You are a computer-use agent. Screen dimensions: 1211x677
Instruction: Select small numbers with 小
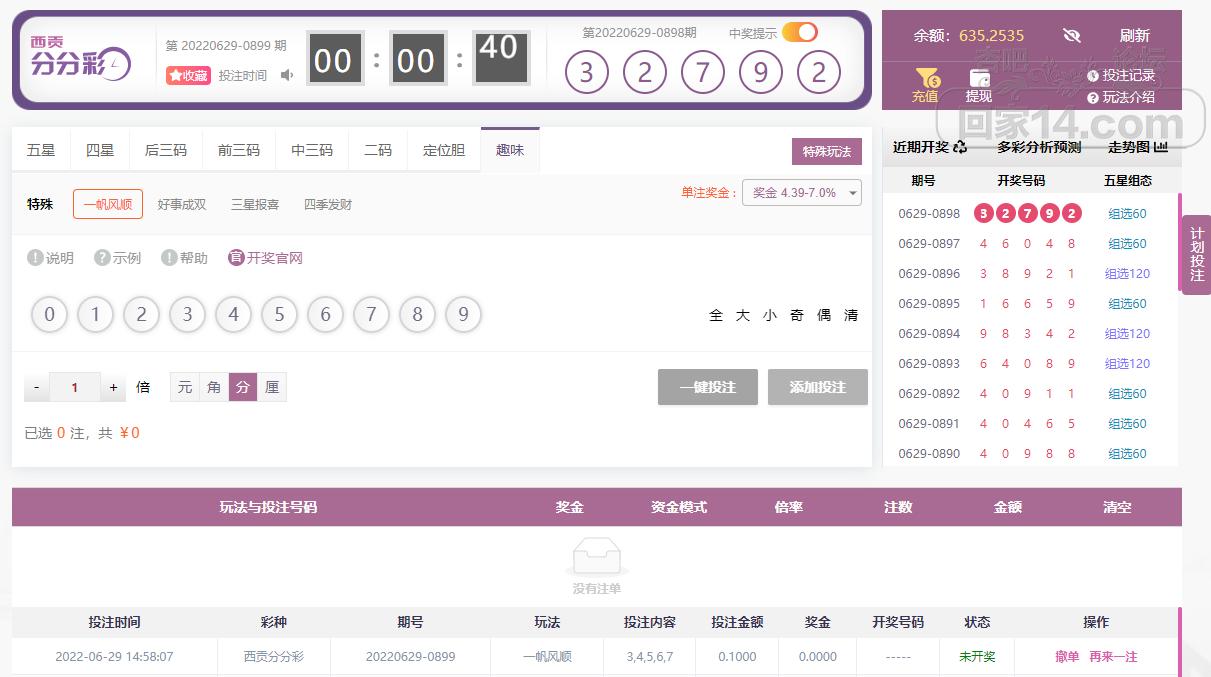click(770, 315)
